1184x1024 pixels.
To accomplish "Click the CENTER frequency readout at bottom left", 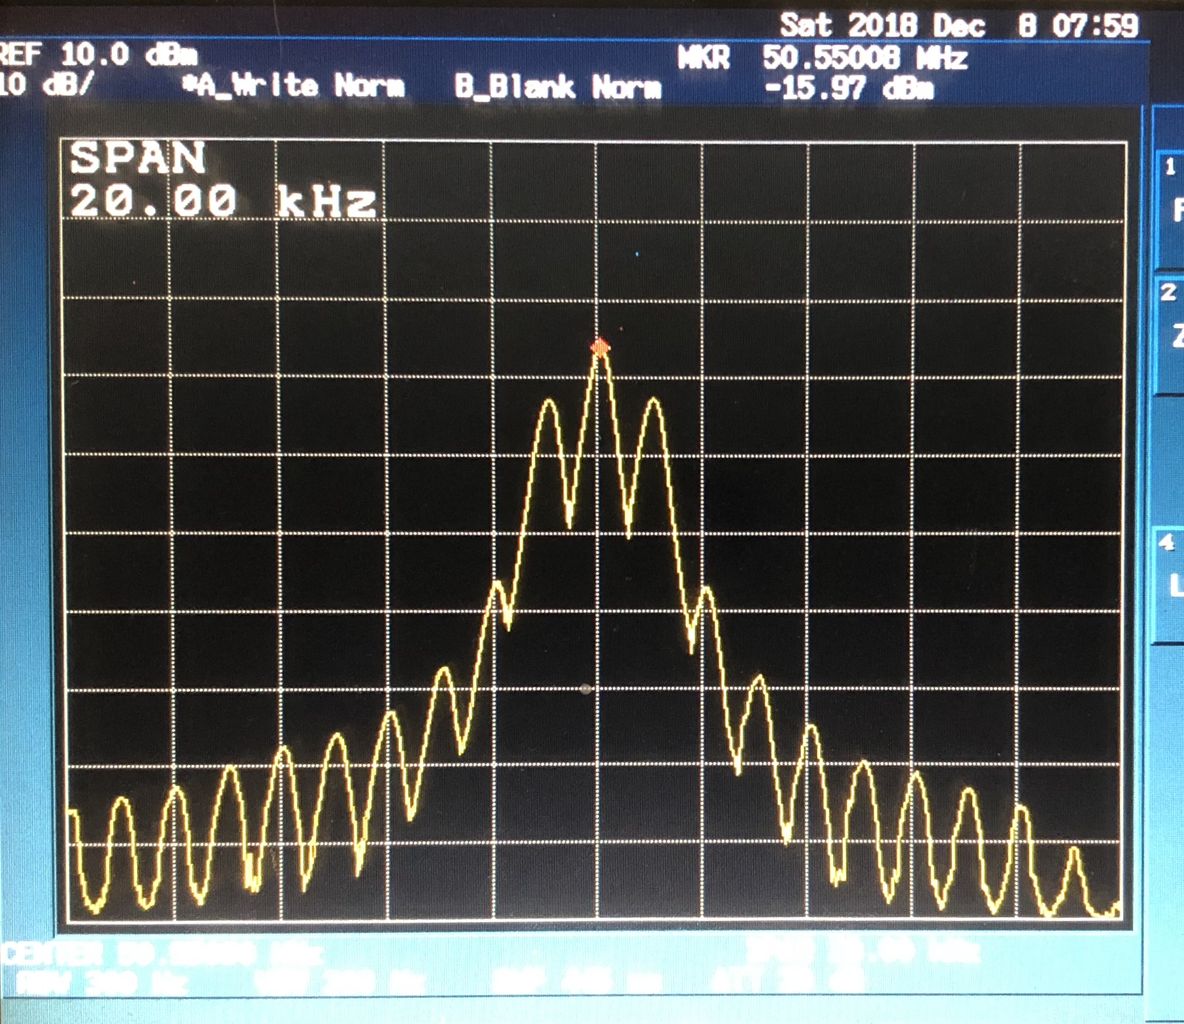I will 162,954.
